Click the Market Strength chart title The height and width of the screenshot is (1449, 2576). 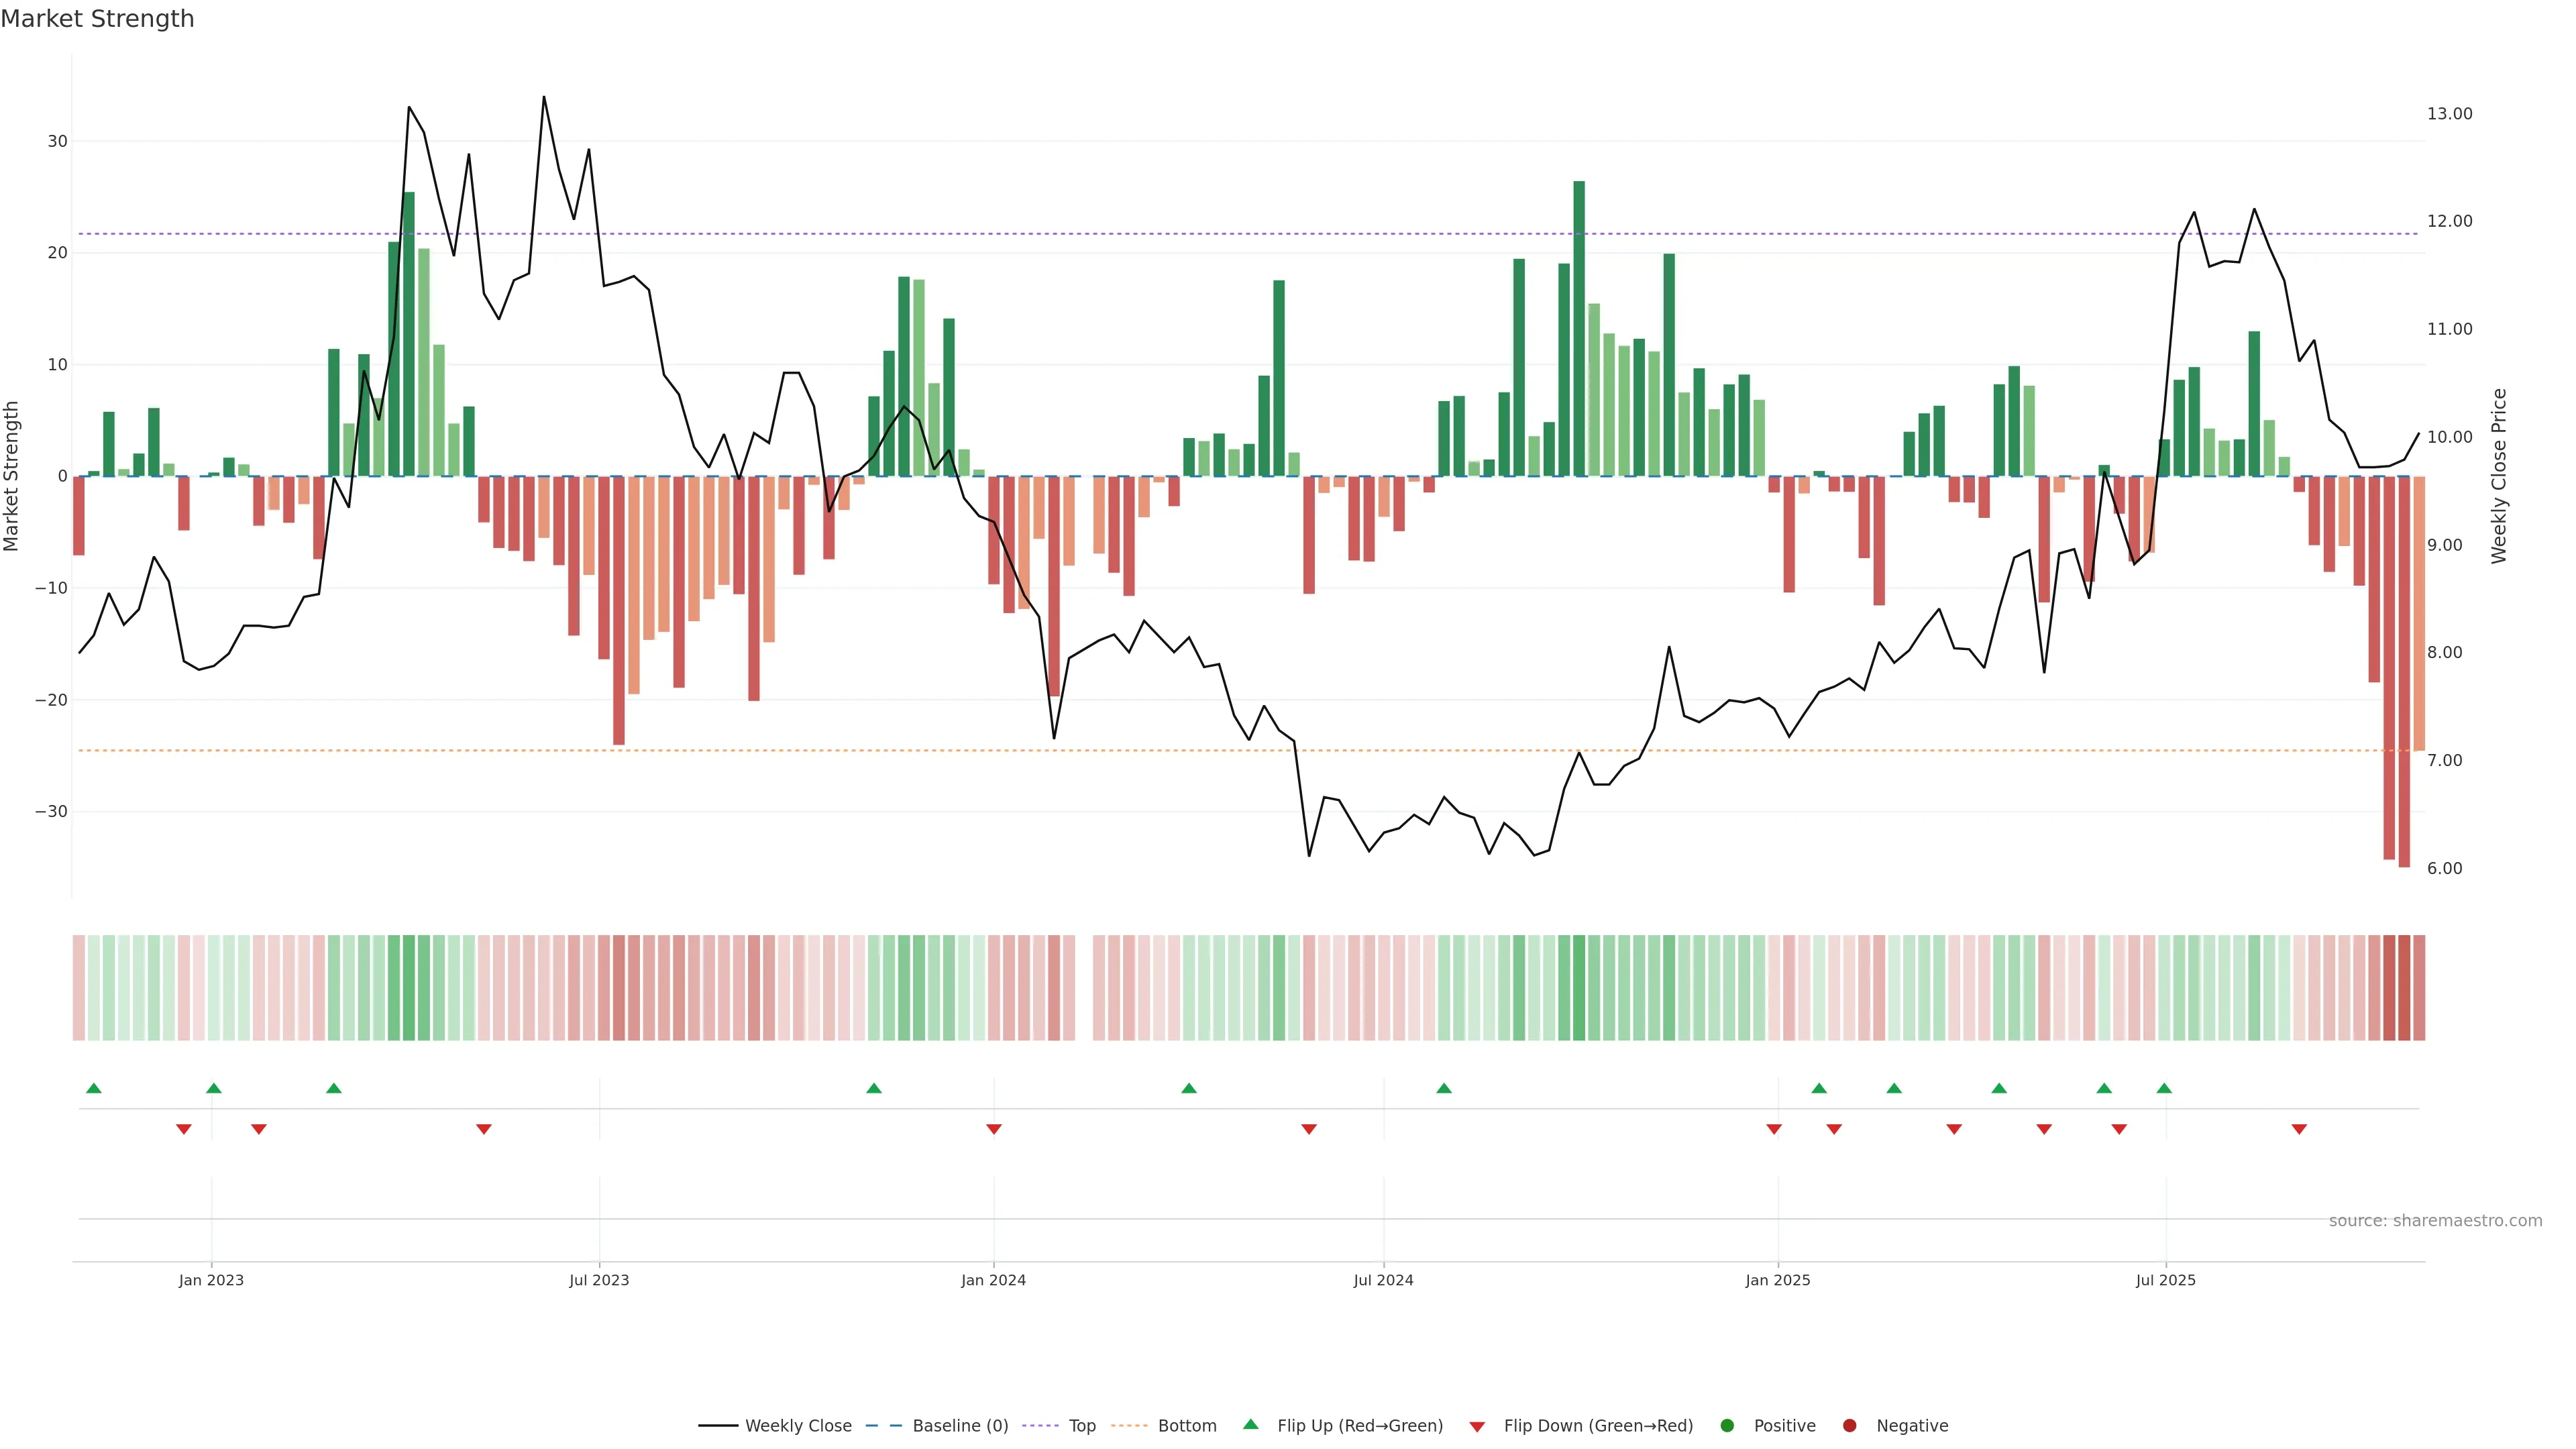pyautogui.click(x=98, y=19)
